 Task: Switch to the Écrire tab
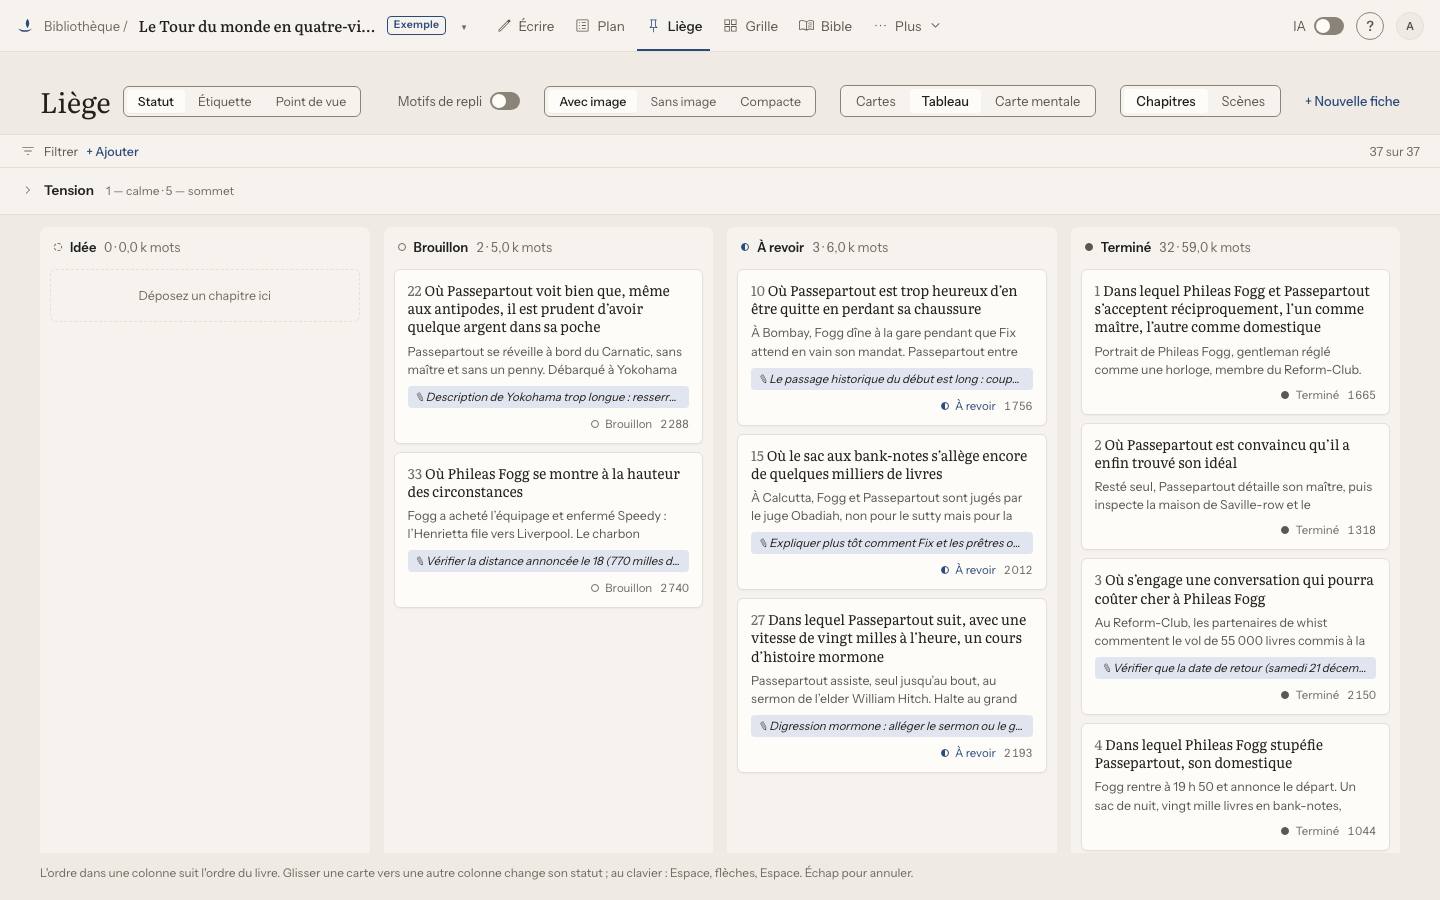click(526, 26)
